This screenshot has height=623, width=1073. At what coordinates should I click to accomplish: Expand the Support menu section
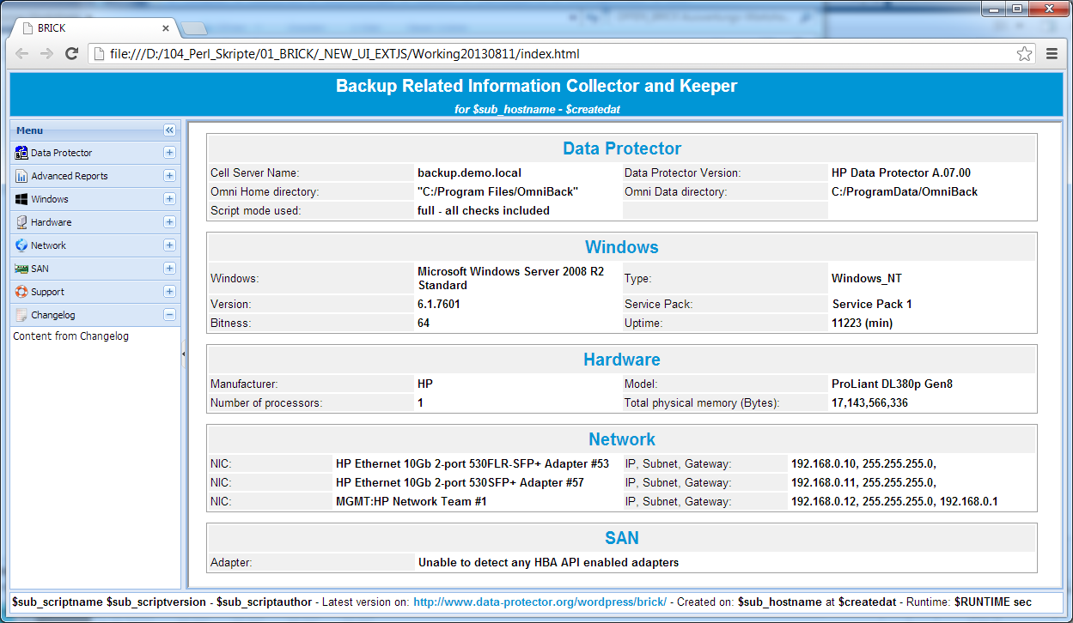pos(169,292)
